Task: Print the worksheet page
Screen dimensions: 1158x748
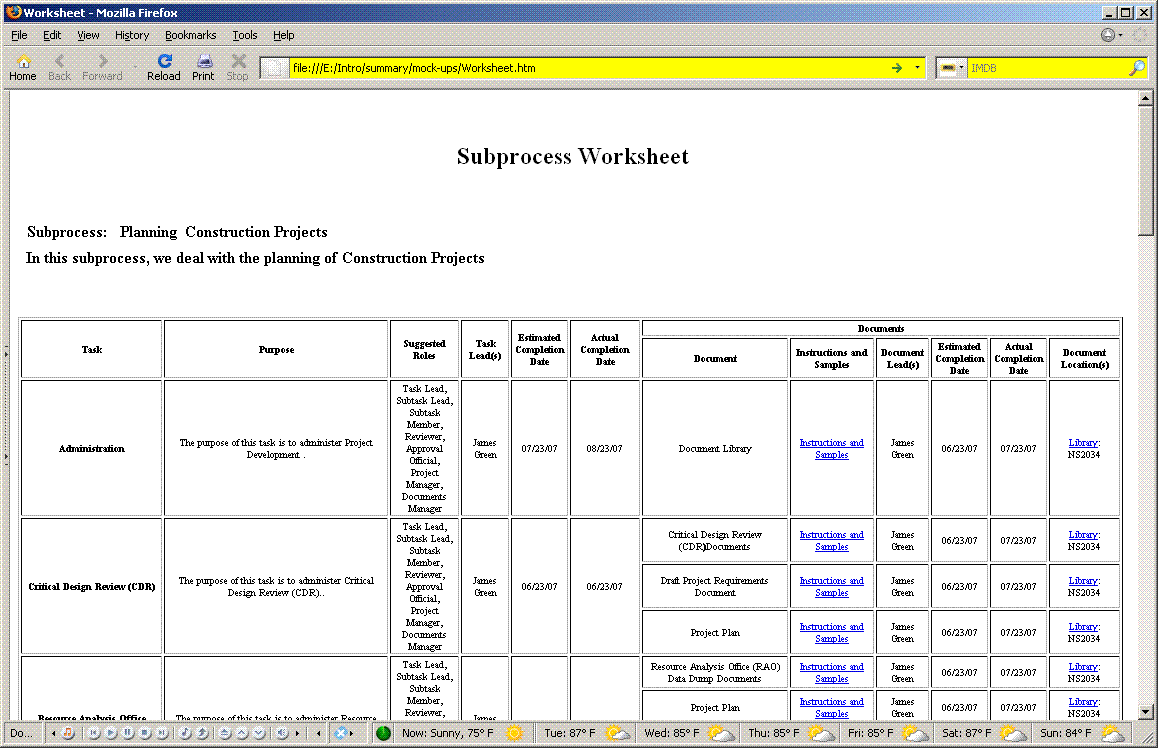Action: (x=203, y=67)
